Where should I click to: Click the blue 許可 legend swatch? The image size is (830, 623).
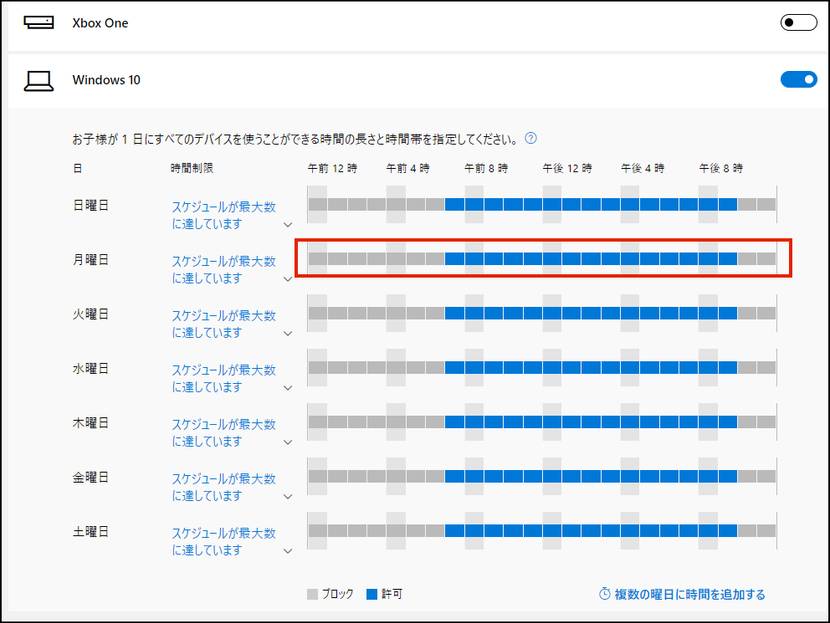[x=372, y=594]
